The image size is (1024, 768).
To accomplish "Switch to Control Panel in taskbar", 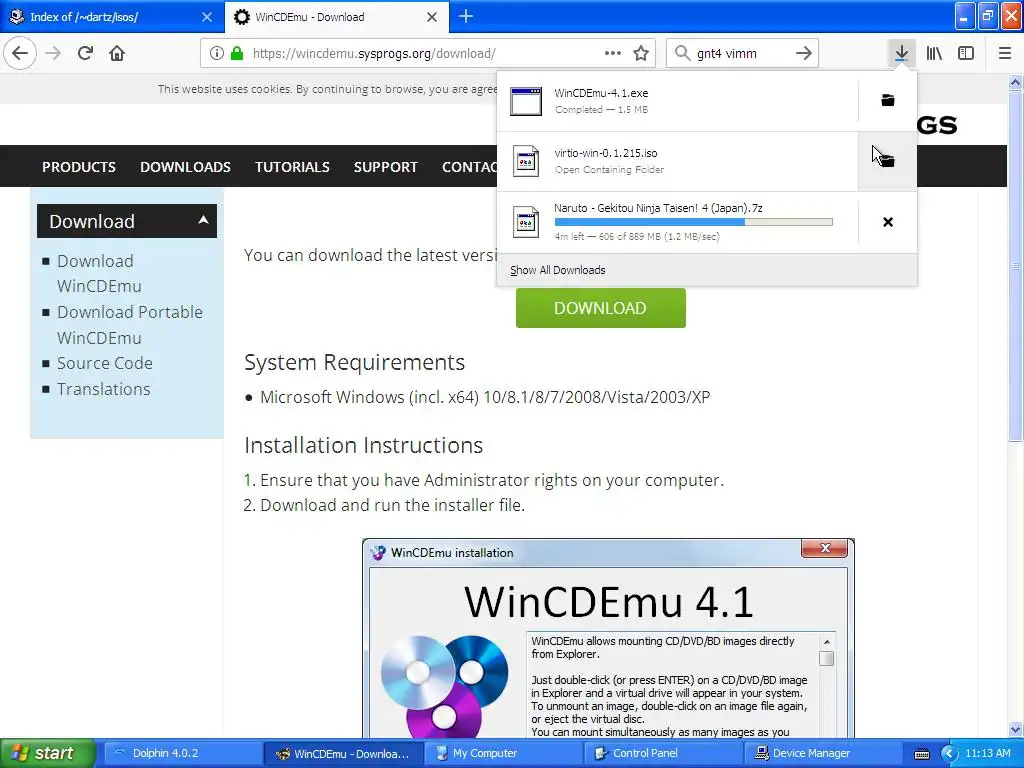I will (663, 753).
